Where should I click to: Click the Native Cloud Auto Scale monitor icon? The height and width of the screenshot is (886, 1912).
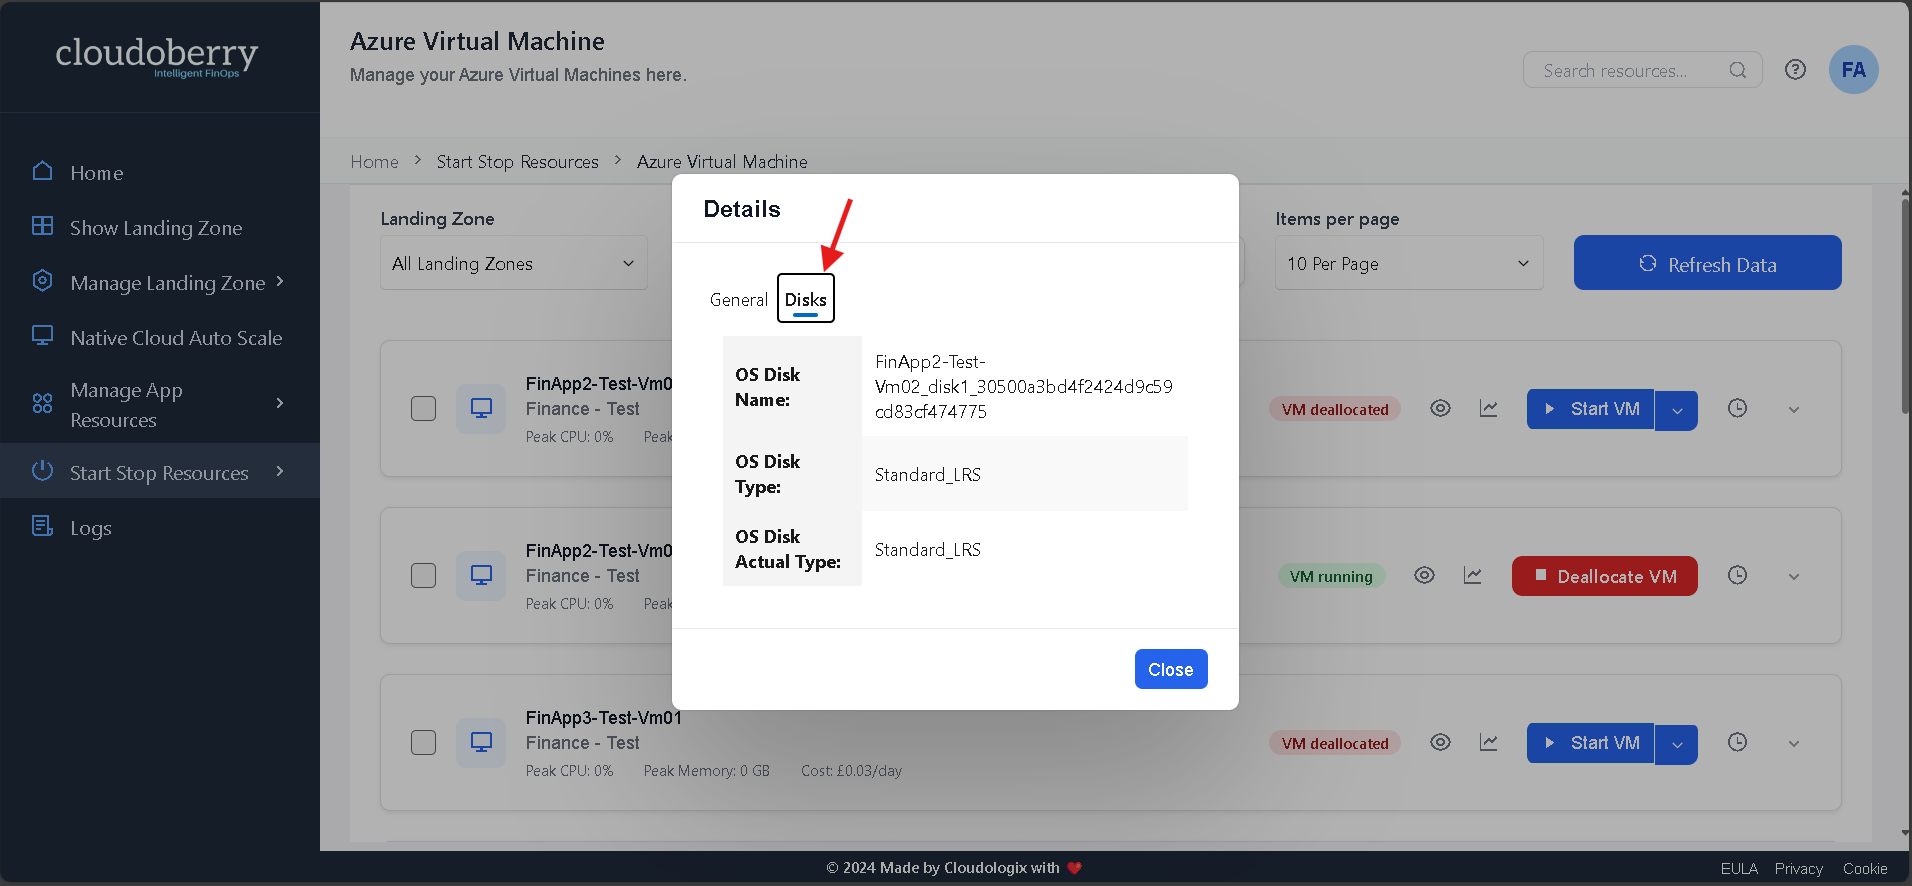coord(42,336)
